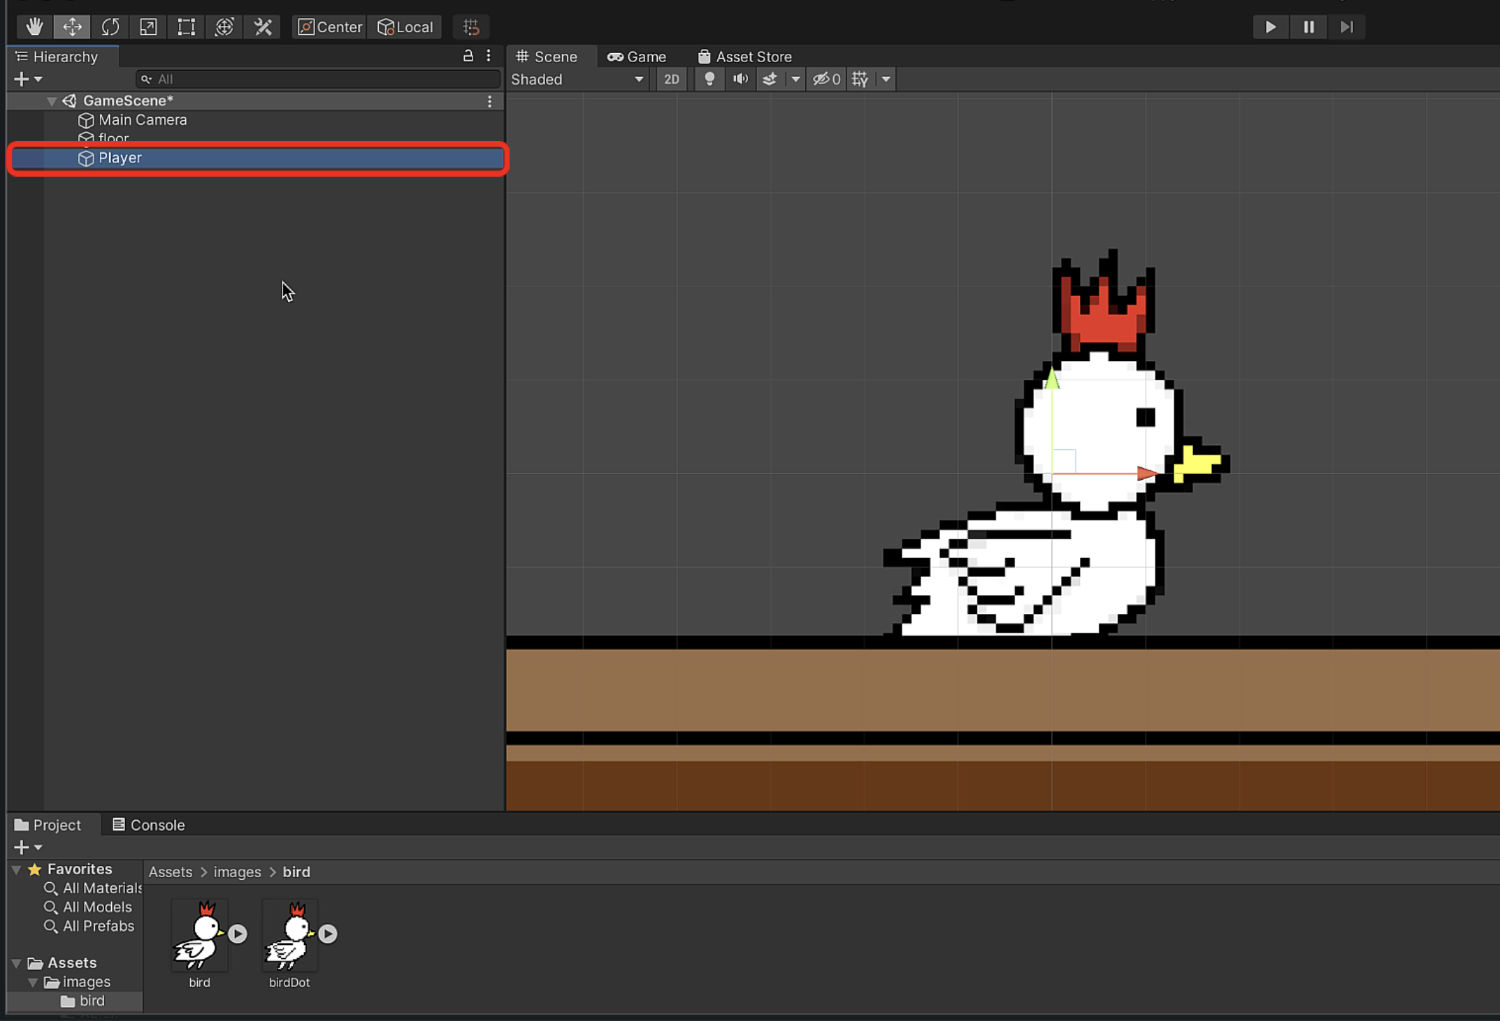
Task: Select the Hand tool
Action: pos(34,27)
